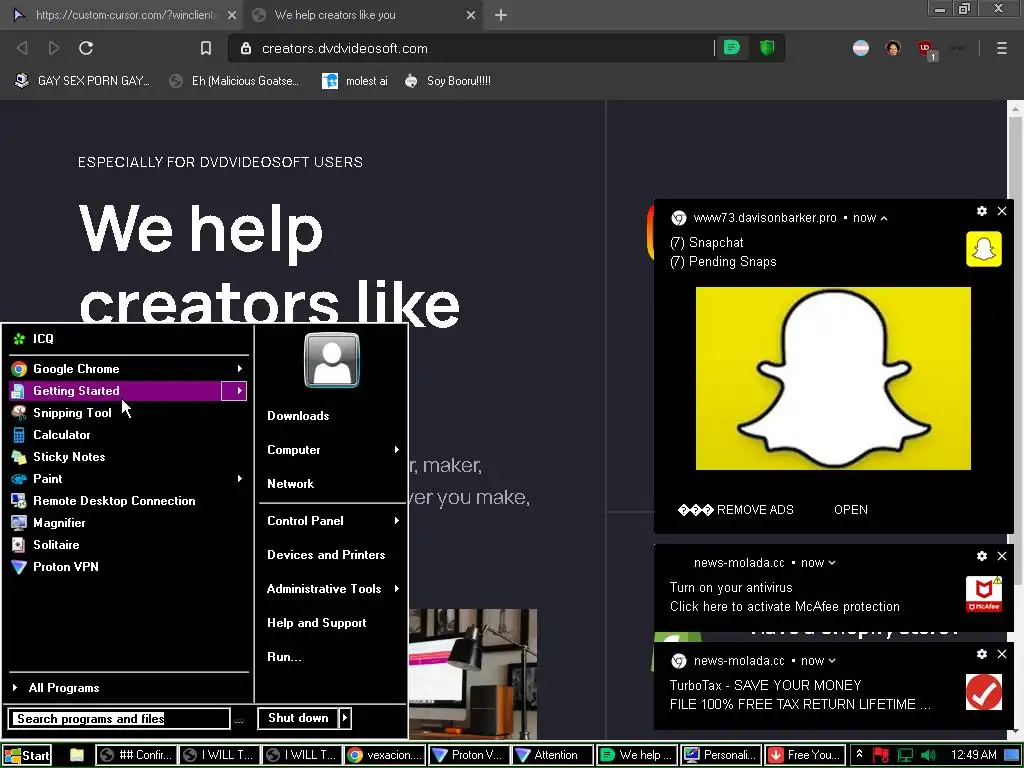1024x768 pixels.
Task: Expand the TurboTax notification chevron
Action: pos(832,661)
